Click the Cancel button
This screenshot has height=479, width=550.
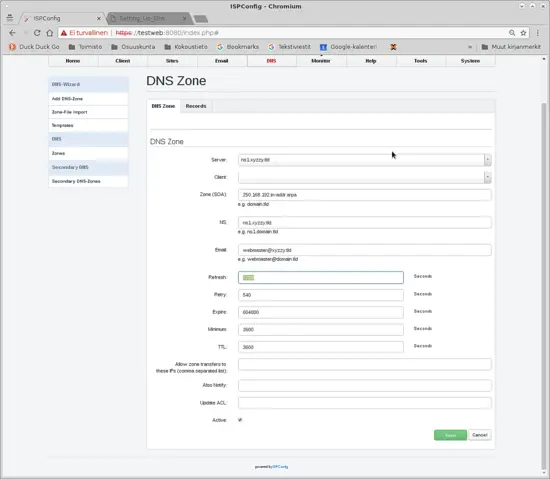tap(480, 435)
